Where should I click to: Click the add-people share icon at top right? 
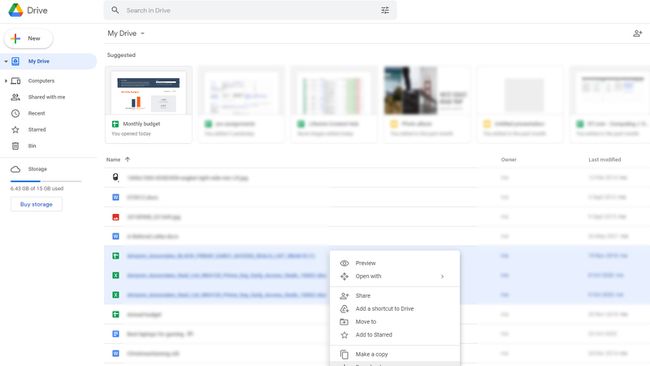point(638,33)
